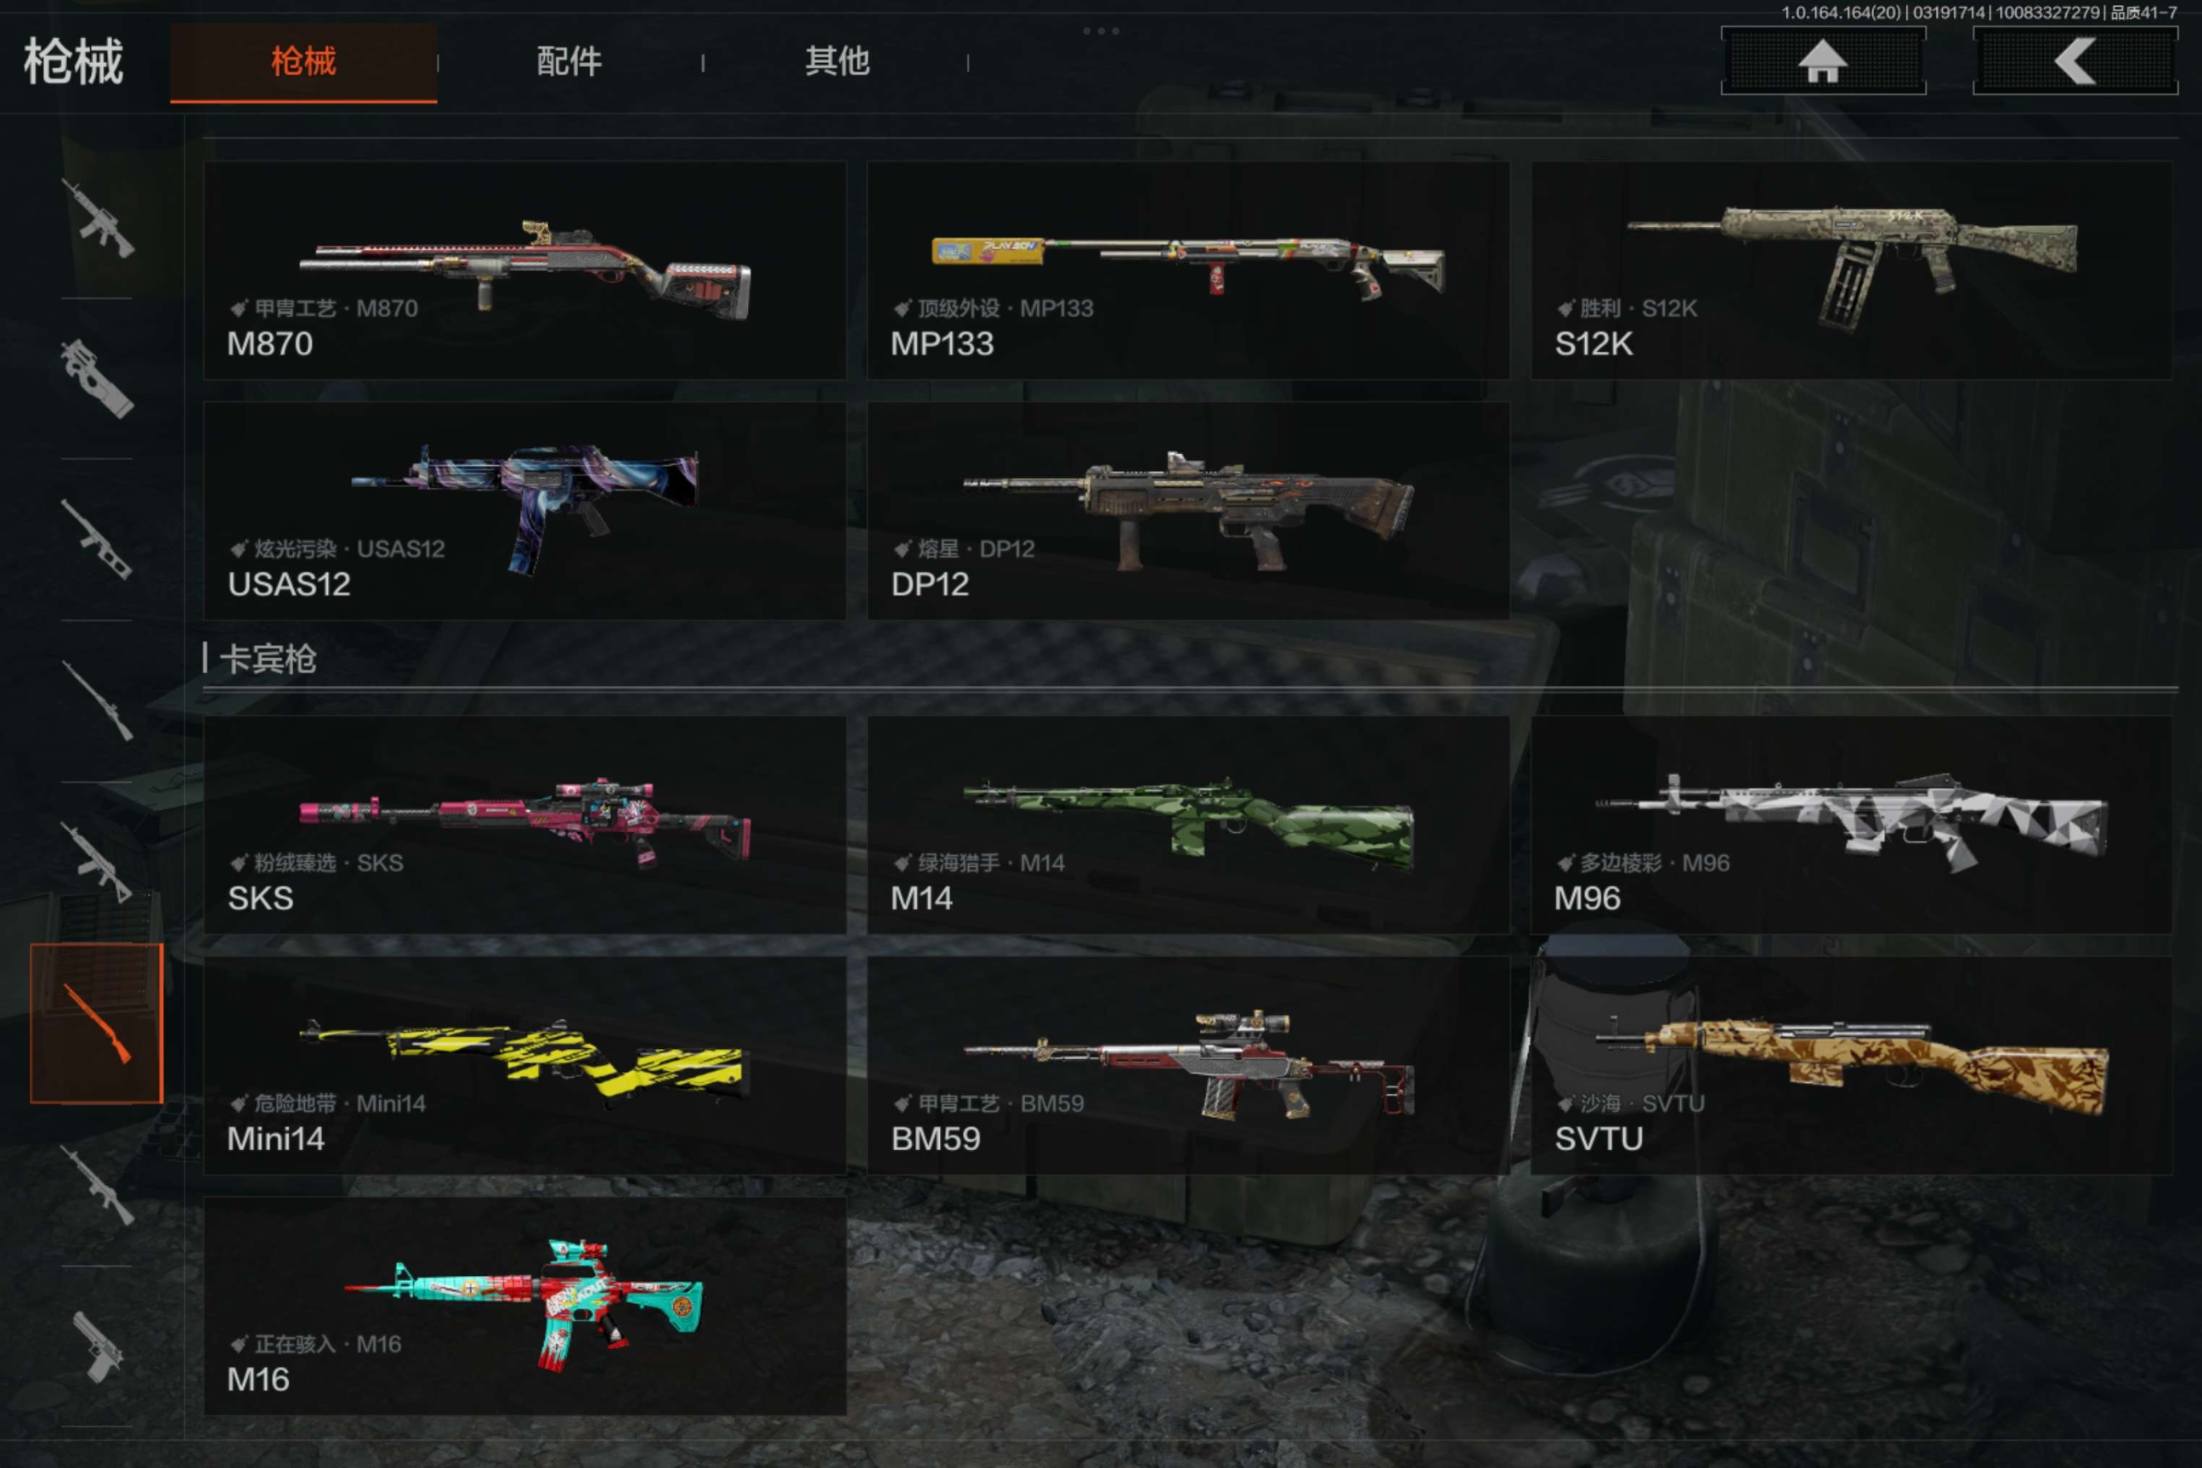The width and height of the screenshot is (2202, 1468).
Task: Select the assault rifle category icon
Action: pyautogui.click(x=97, y=218)
